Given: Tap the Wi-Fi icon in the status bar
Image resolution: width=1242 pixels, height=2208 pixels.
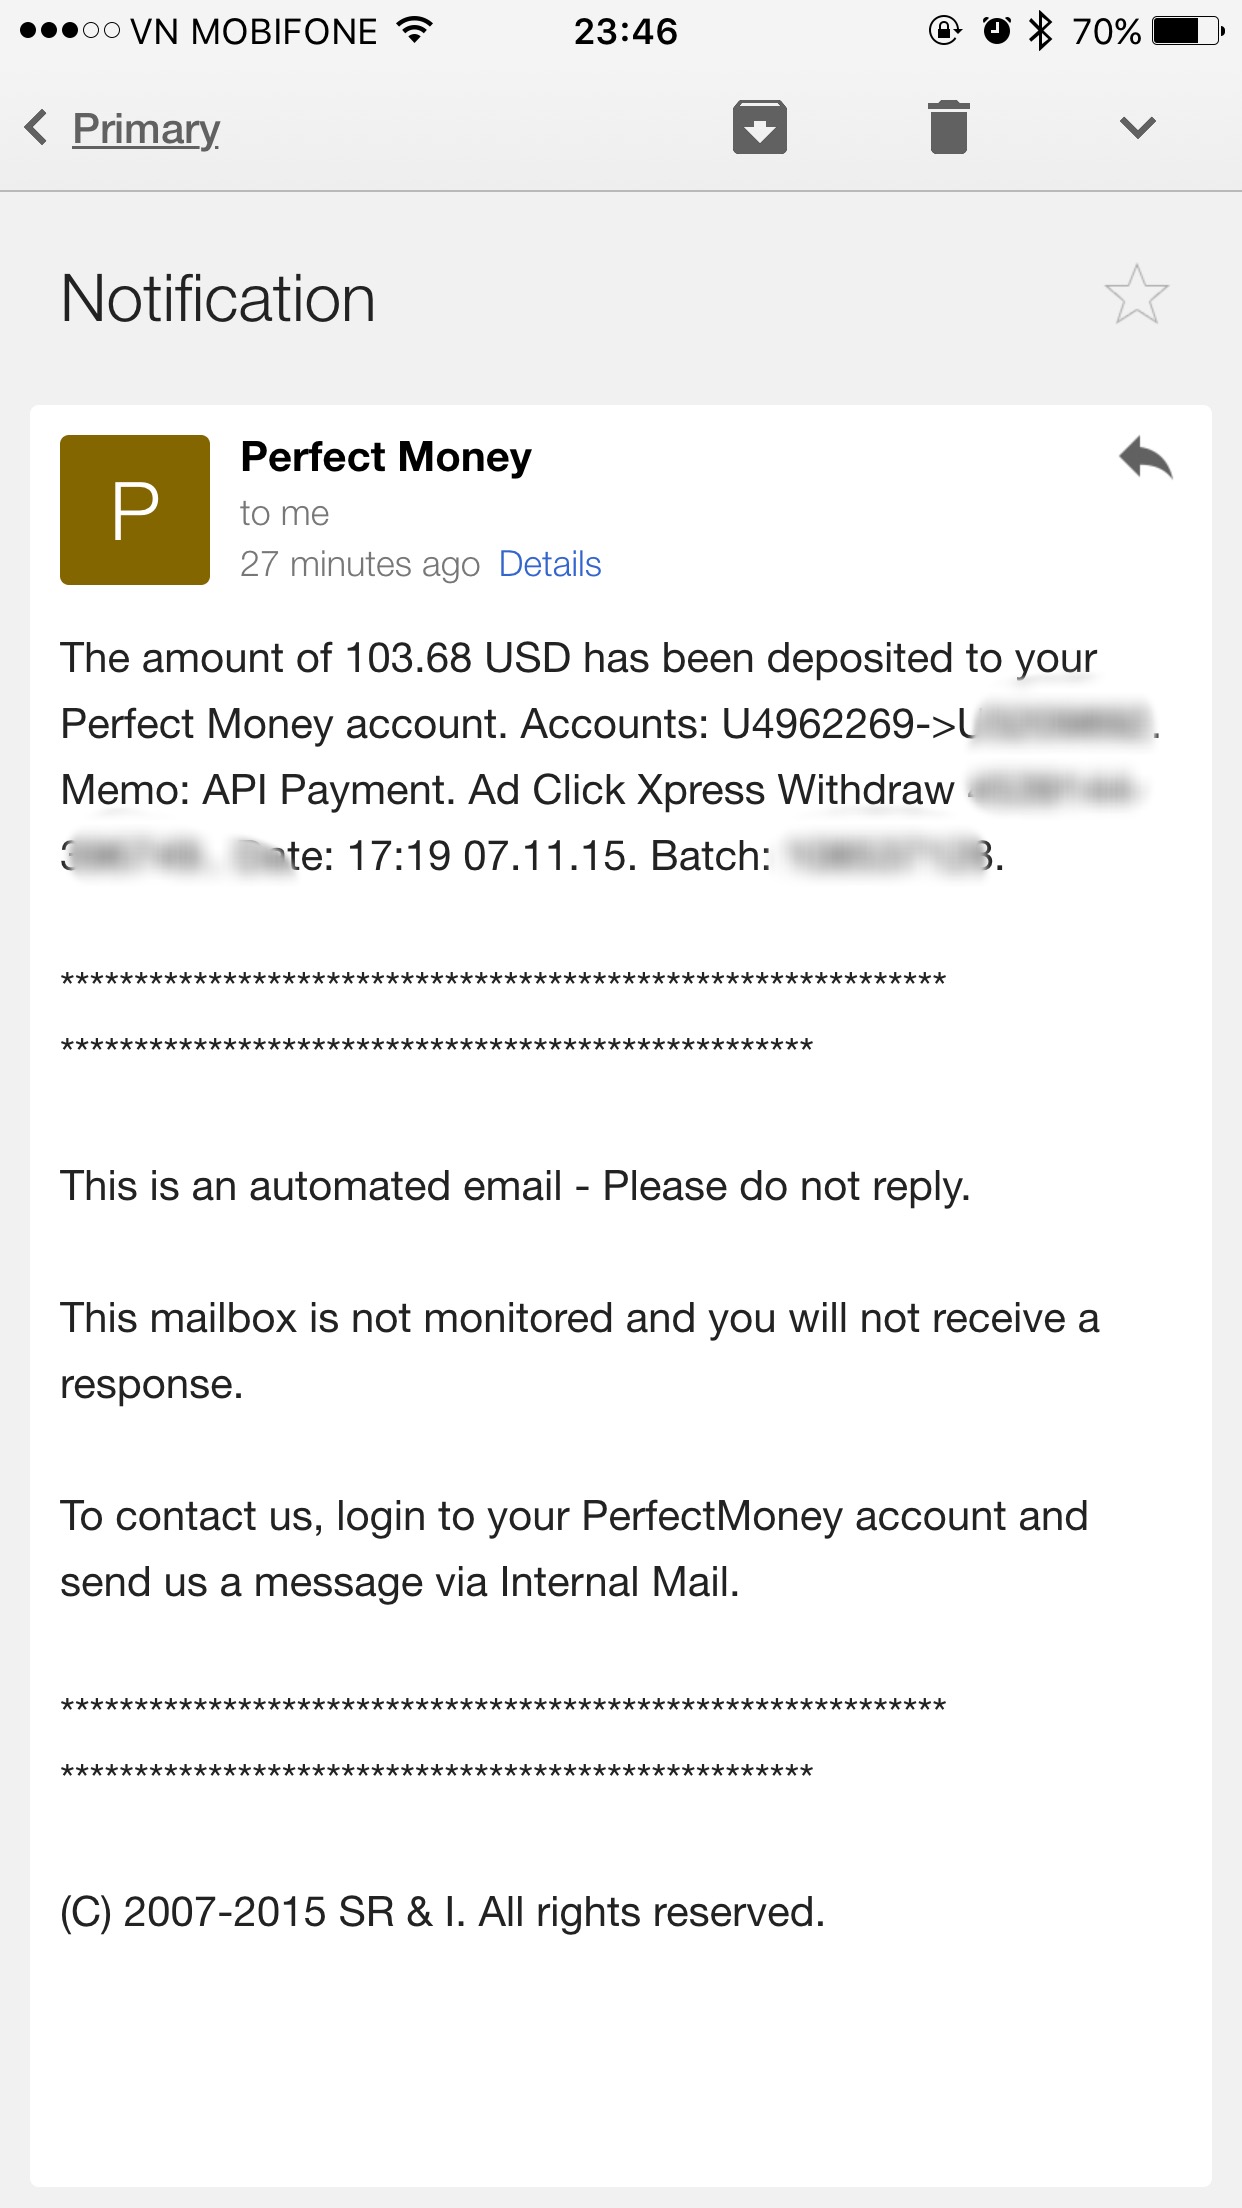Looking at the screenshot, I should pos(414,30).
